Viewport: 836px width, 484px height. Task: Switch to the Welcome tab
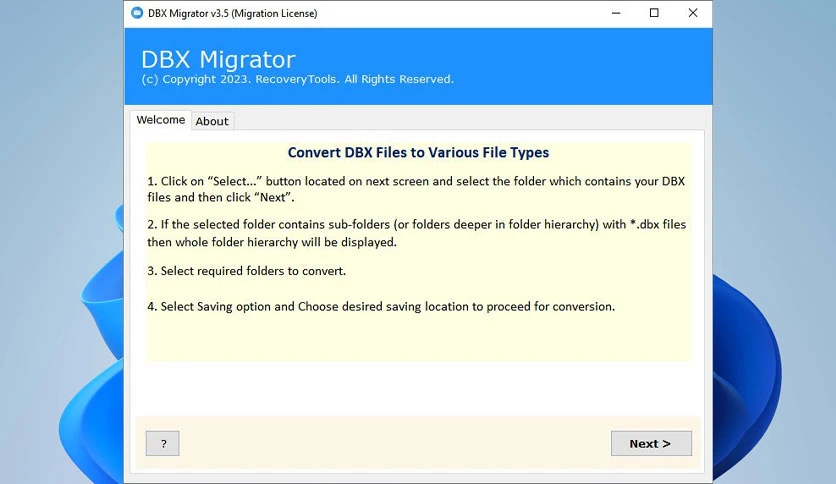point(160,120)
